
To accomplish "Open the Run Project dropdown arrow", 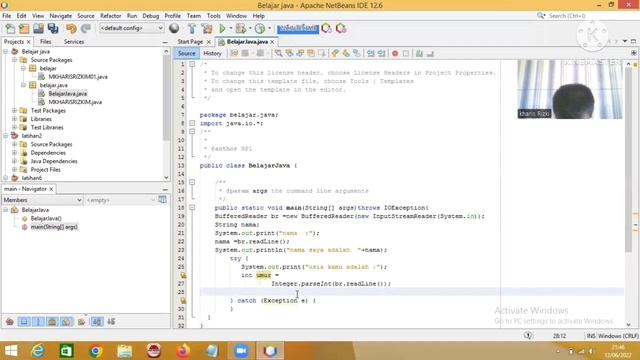I will coord(231,28).
